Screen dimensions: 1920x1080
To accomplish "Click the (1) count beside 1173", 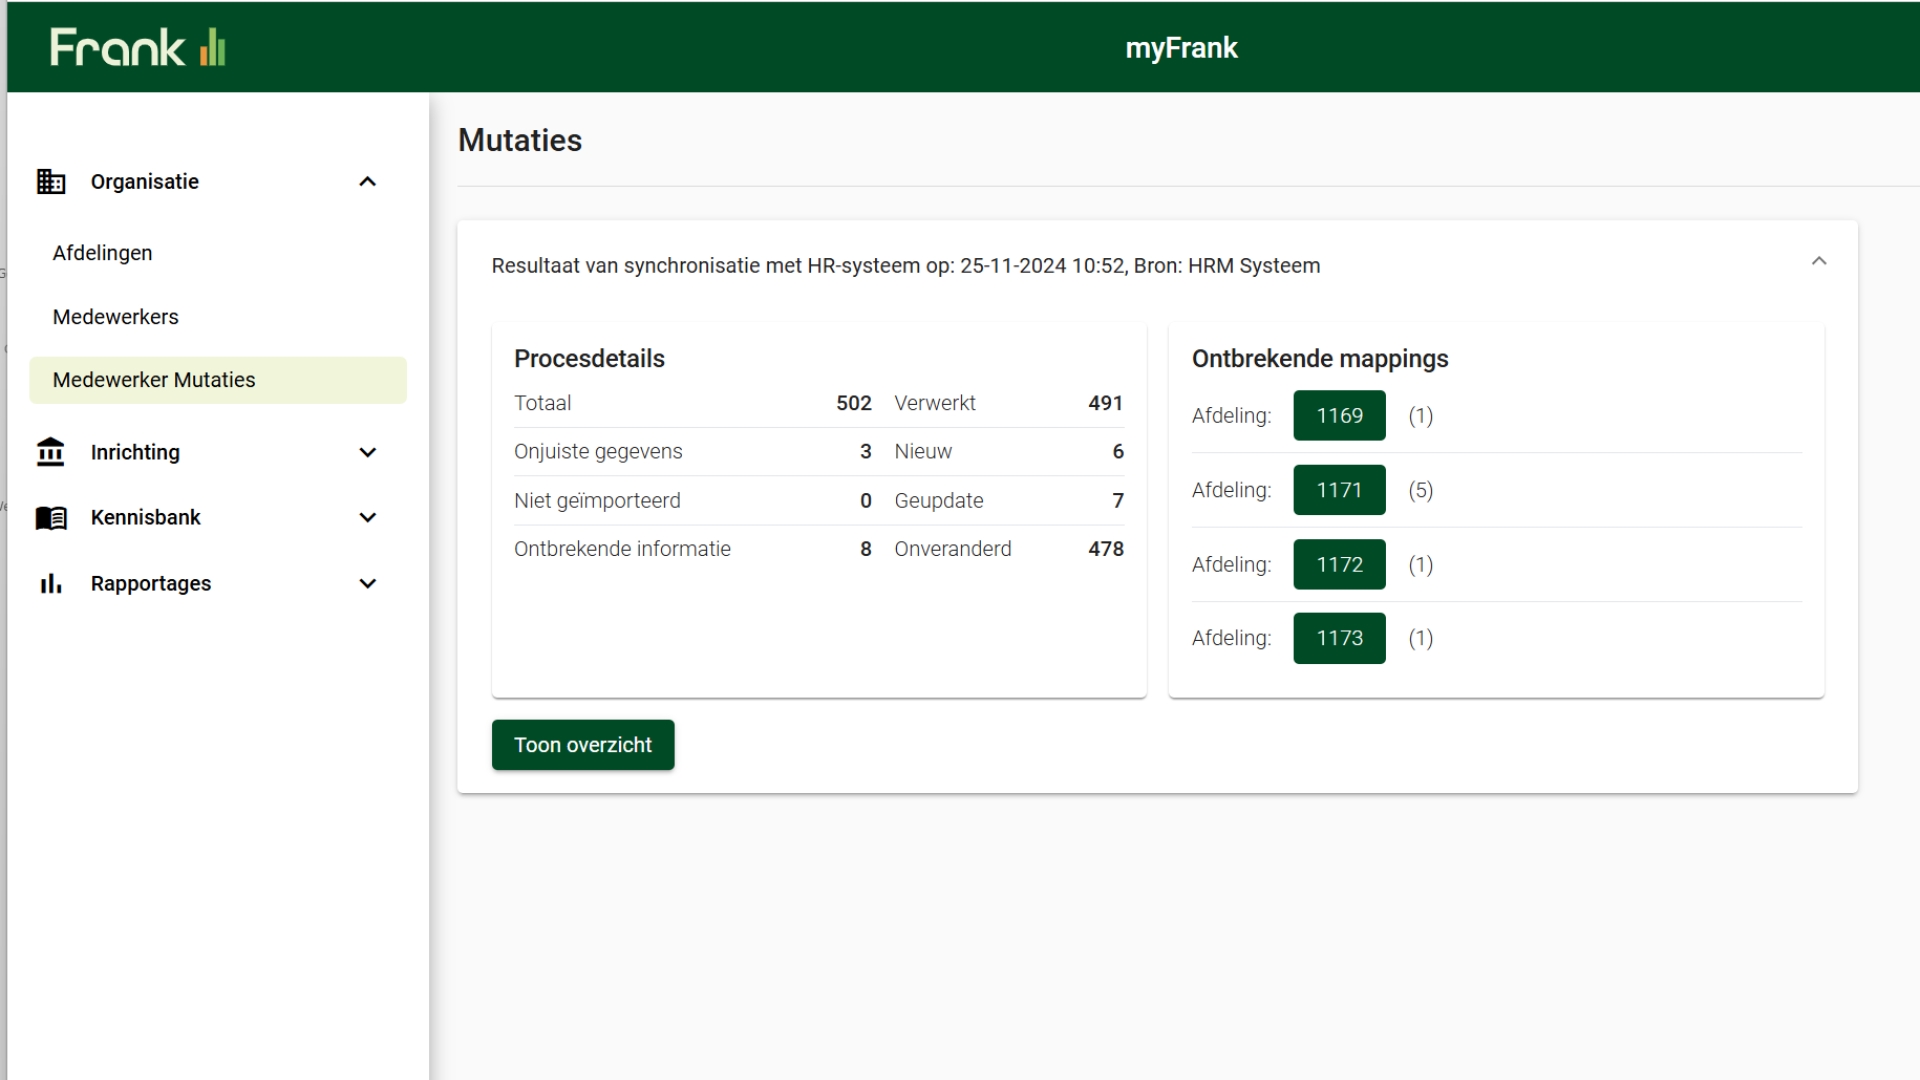I will pyautogui.click(x=1421, y=638).
